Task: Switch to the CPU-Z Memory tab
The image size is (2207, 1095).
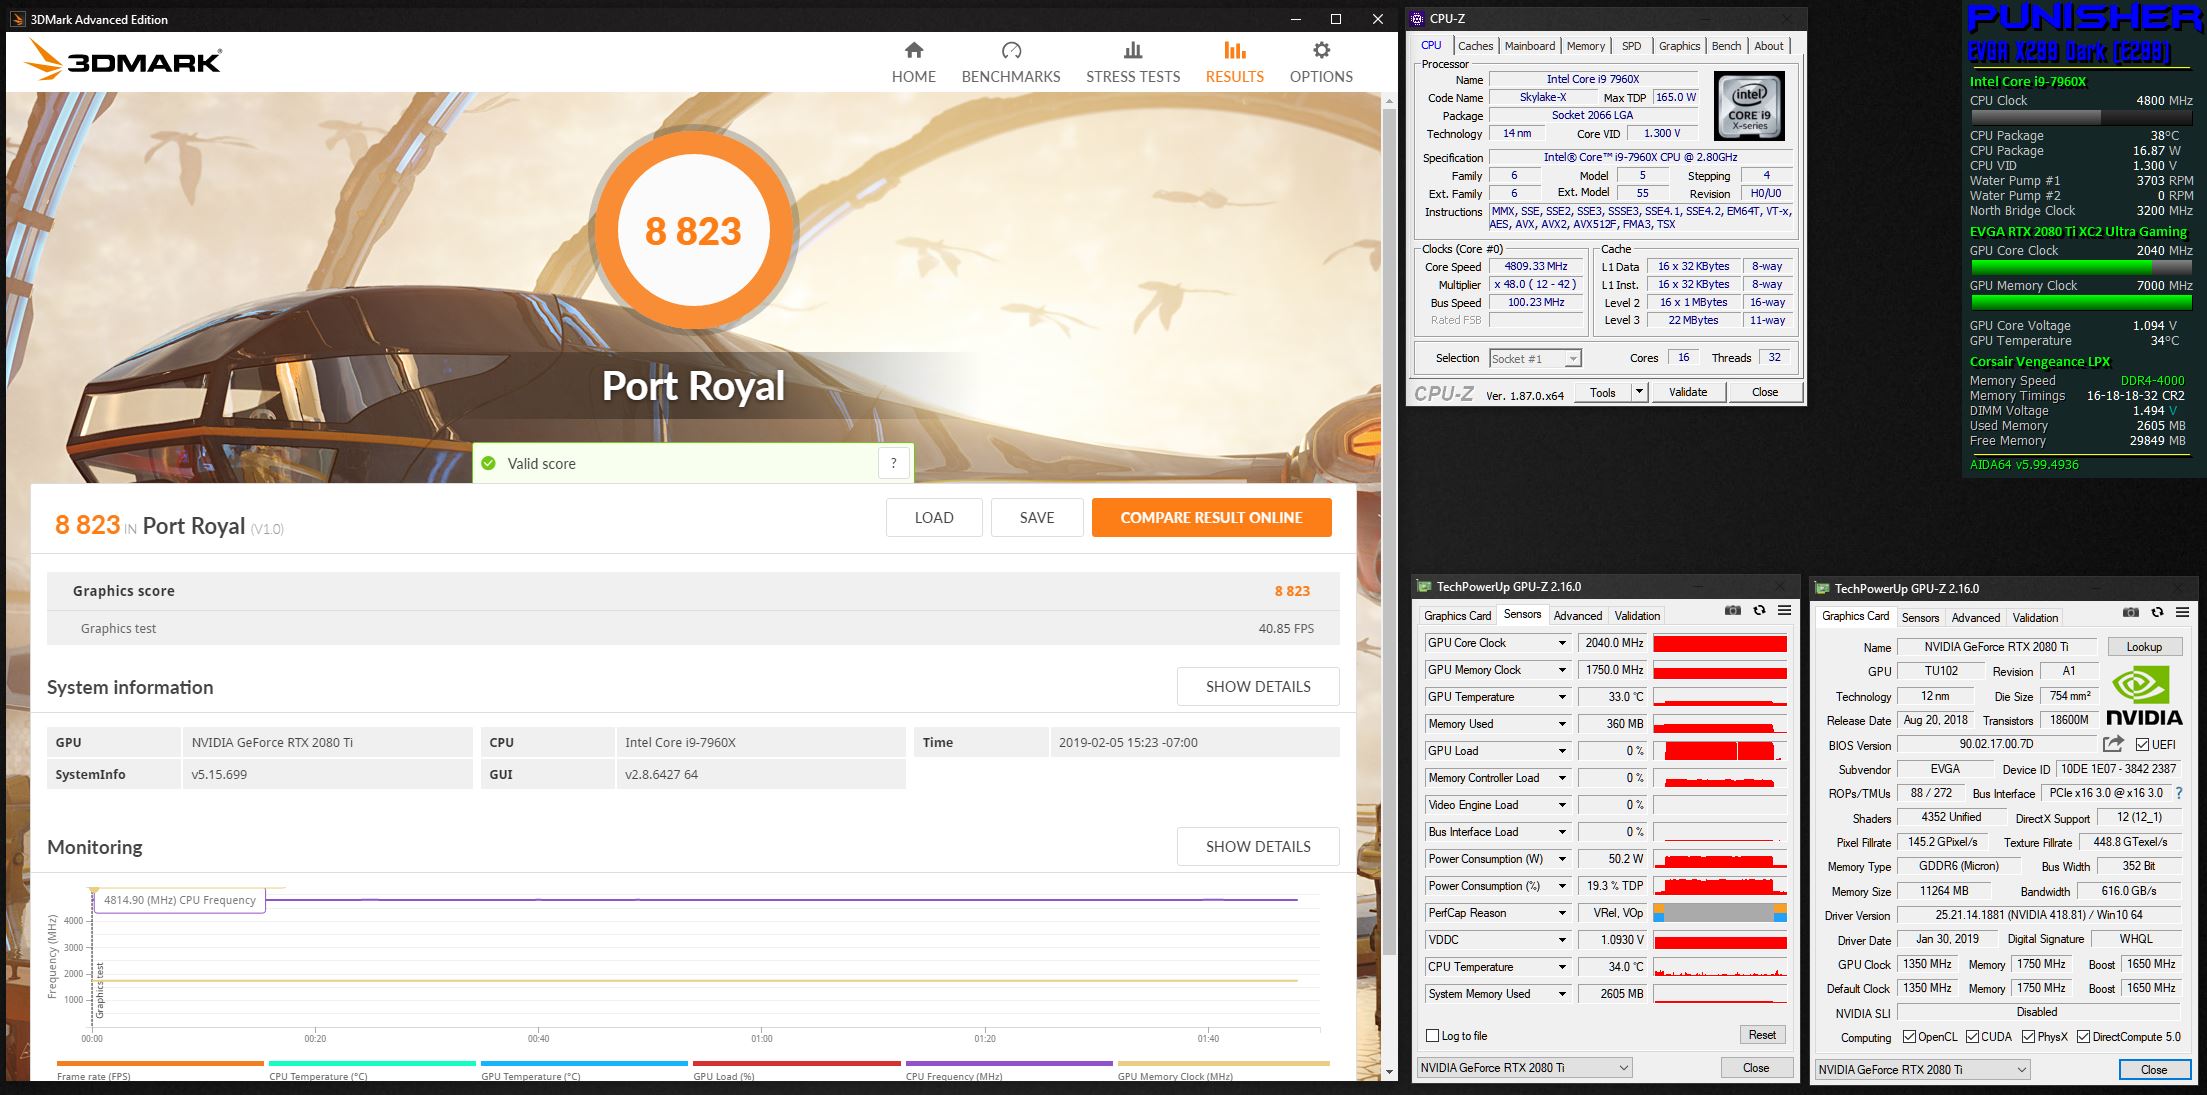Action: pos(1585,46)
